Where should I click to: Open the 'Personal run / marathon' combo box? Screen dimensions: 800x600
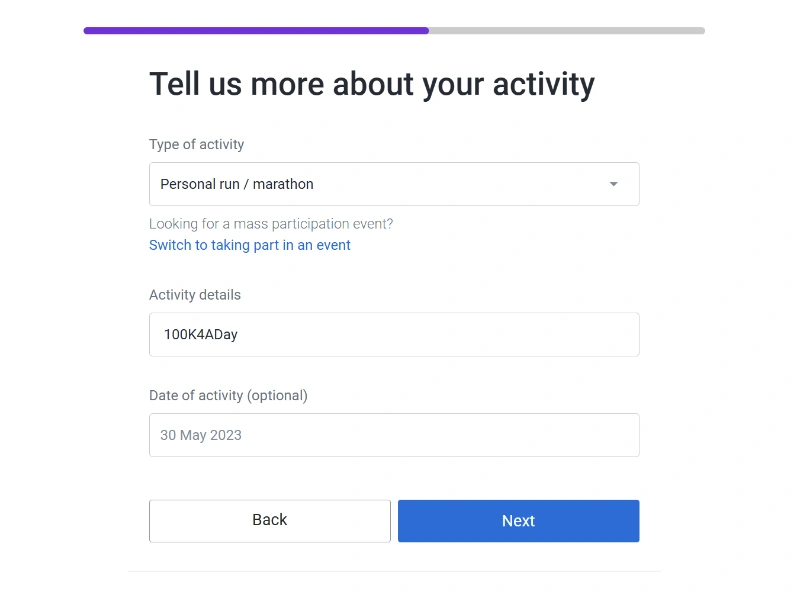tap(394, 184)
